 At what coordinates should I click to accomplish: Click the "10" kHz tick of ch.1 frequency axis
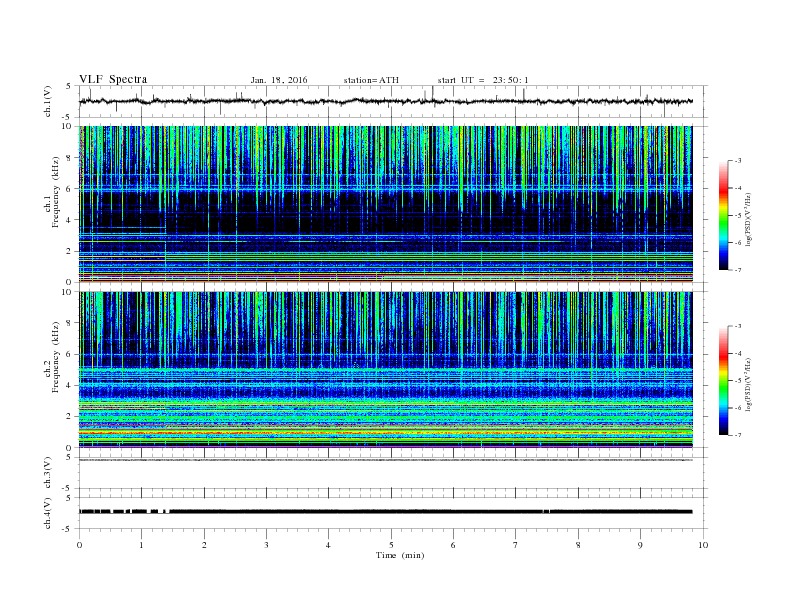click(67, 126)
